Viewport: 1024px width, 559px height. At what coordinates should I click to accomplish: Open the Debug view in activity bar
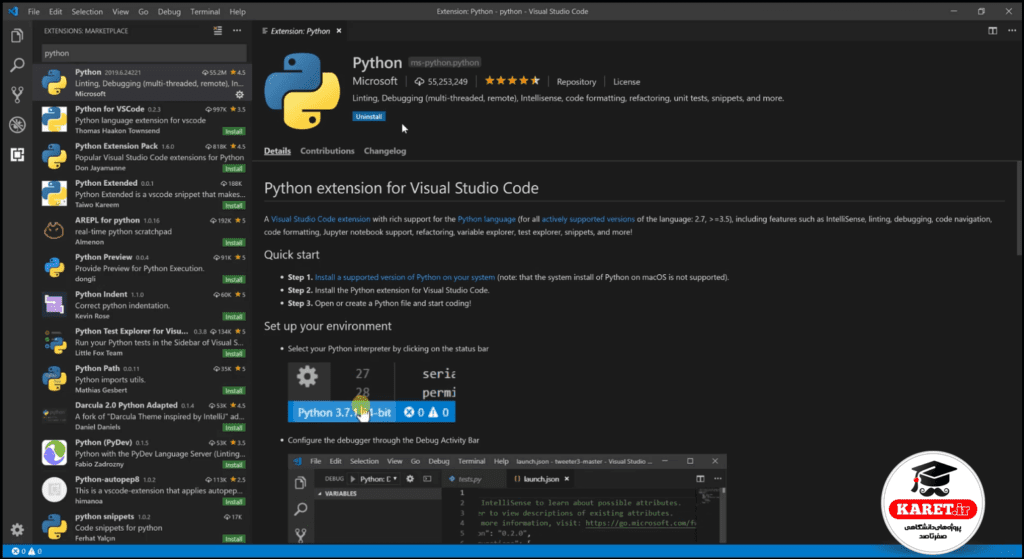click(18, 125)
